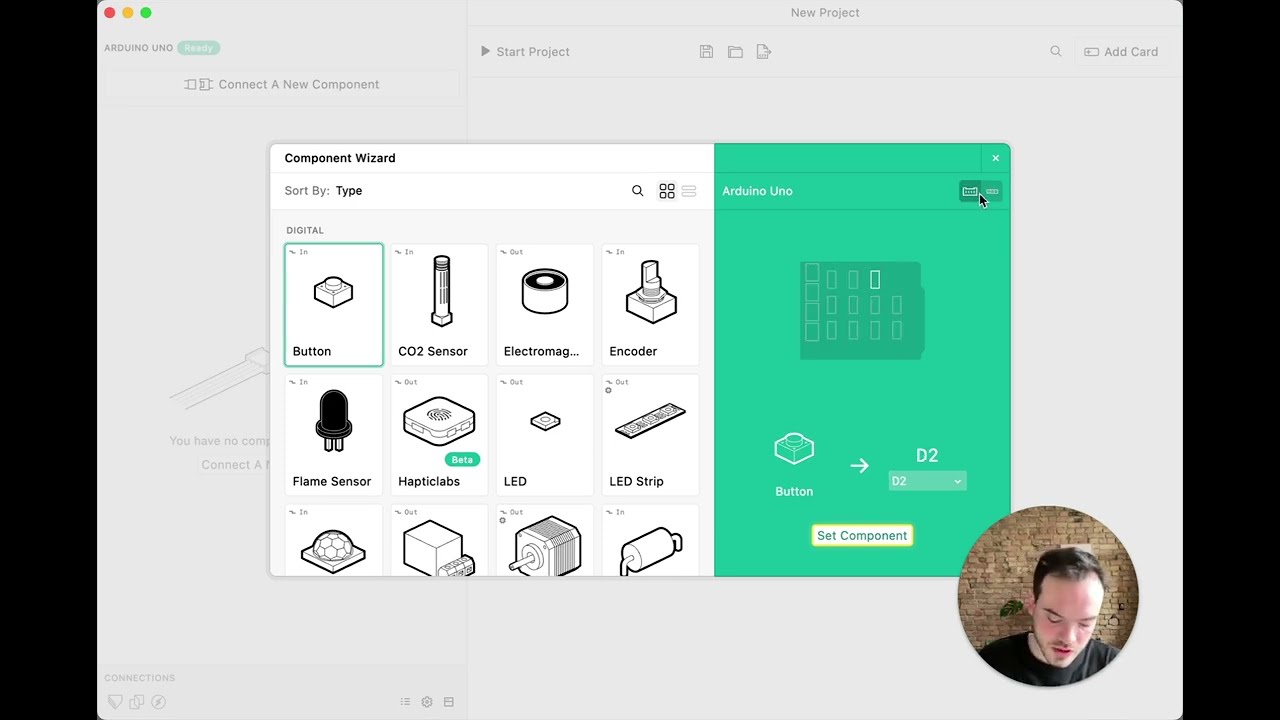This screenshot has height=720, width=1280.
Task: Pick the cylinder sensor component in third row
Action: pos(650,541)
